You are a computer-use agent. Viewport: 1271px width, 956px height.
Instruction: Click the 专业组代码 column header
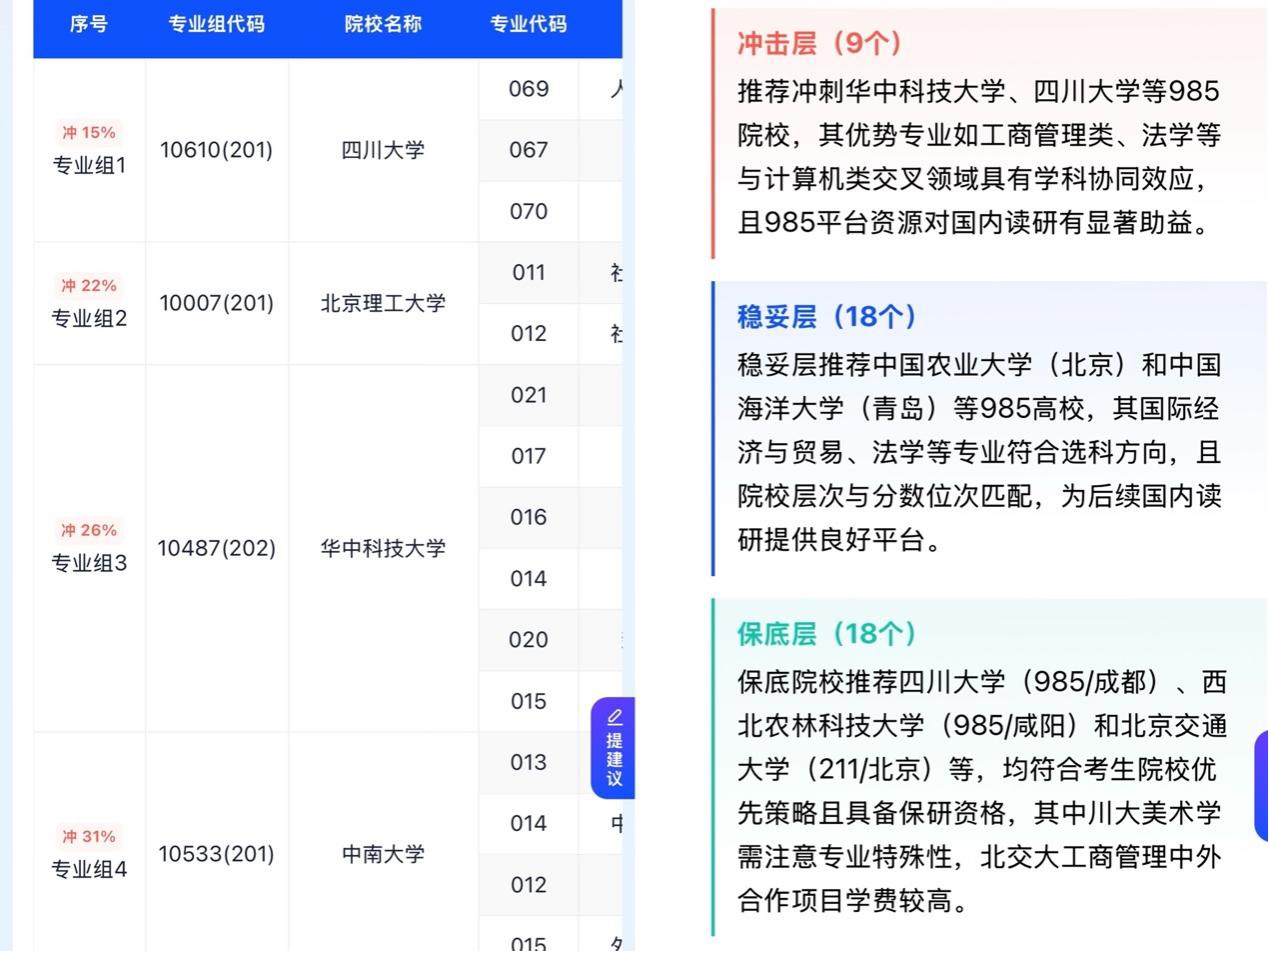pyautogui.click(x=216, y=23)
